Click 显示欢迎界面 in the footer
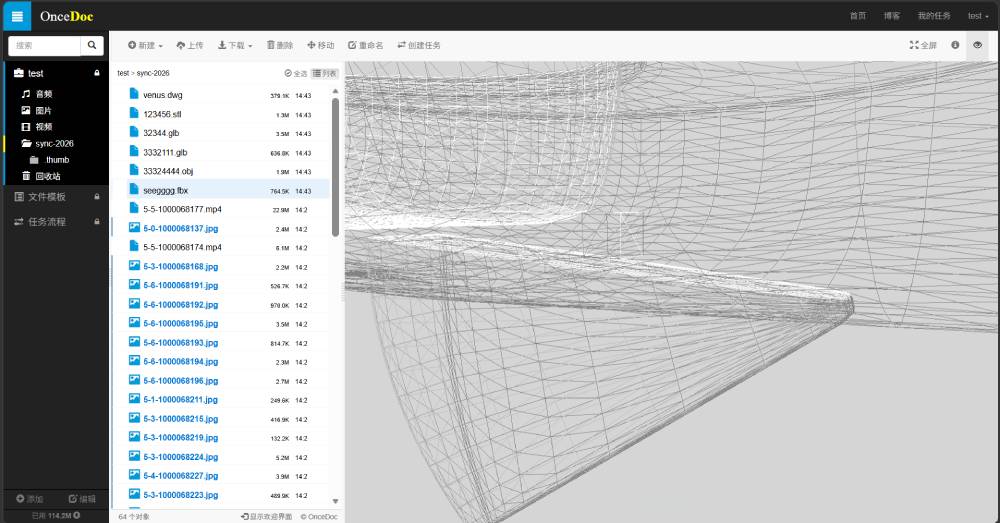This screenshot has width=1000, height=523. 267,517
